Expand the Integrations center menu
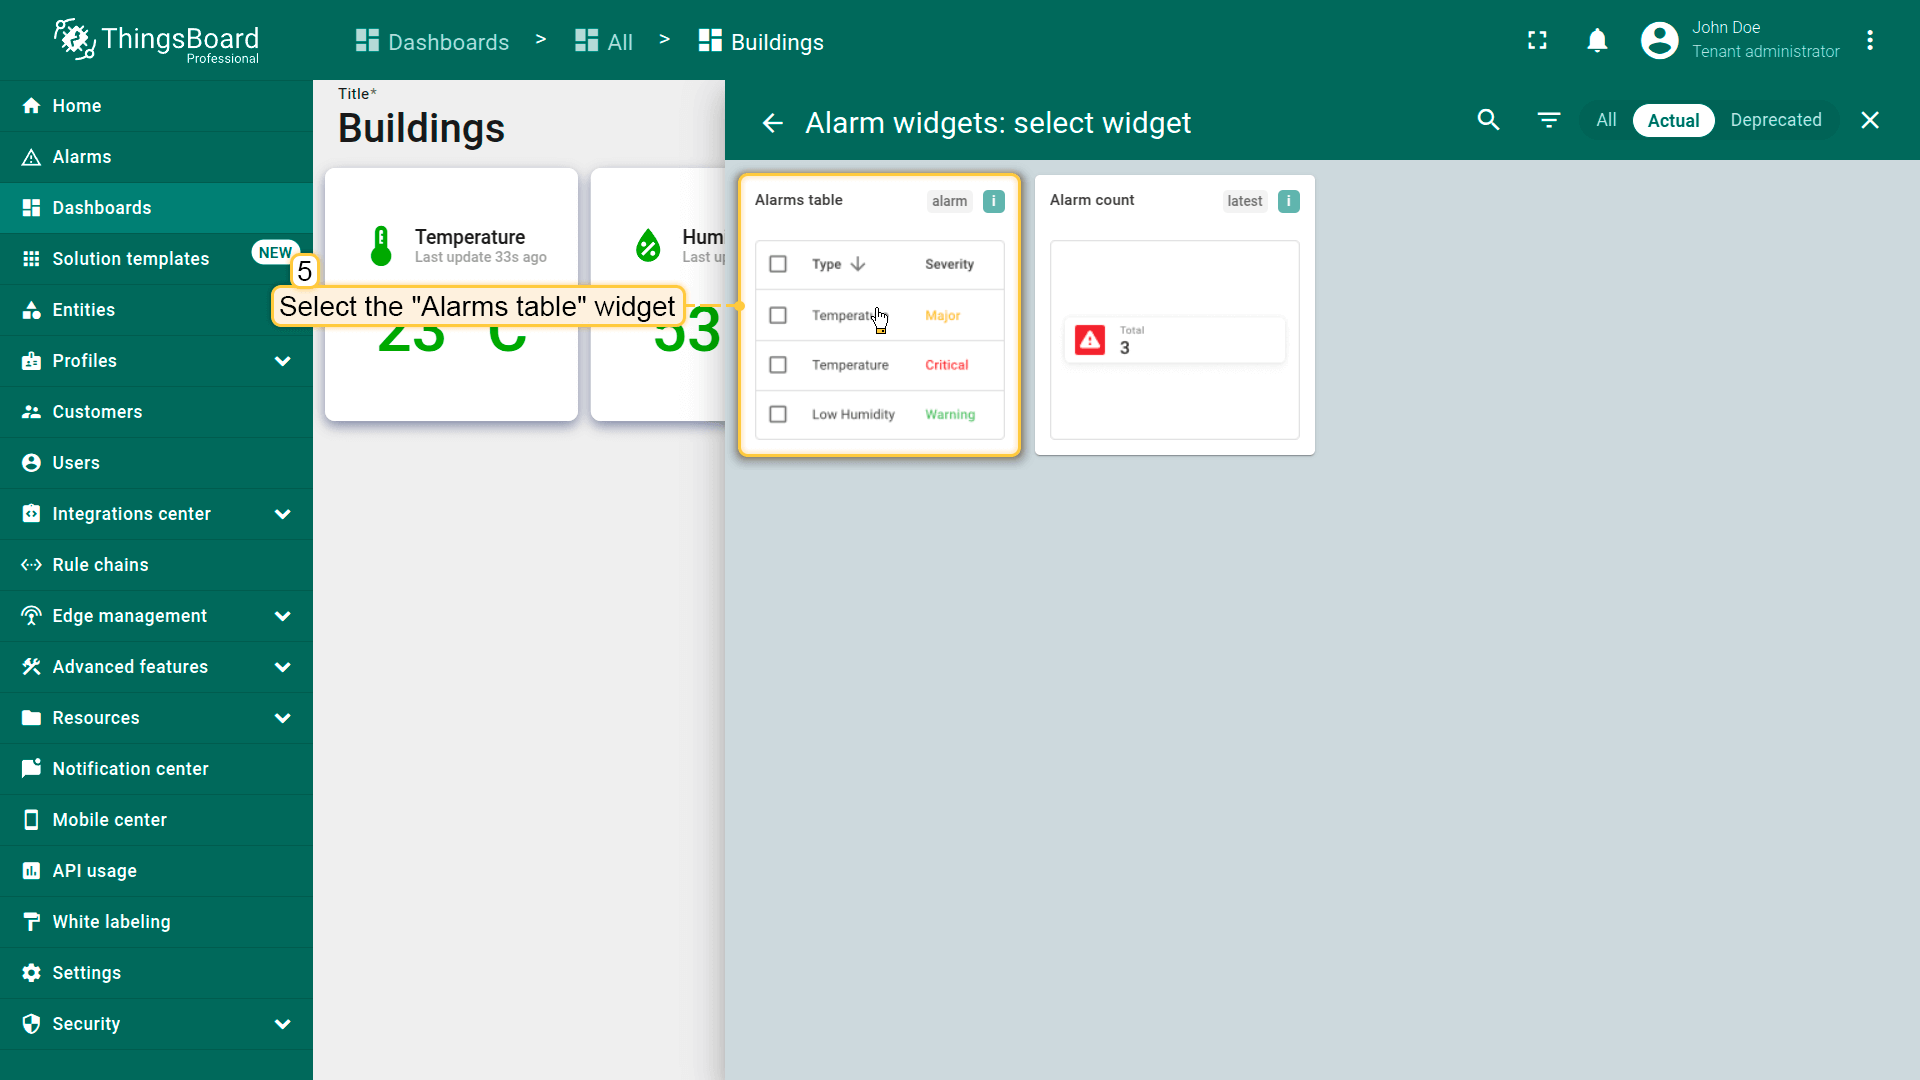This screenshot has width=1920, height=1080. (x=283, y=514)
